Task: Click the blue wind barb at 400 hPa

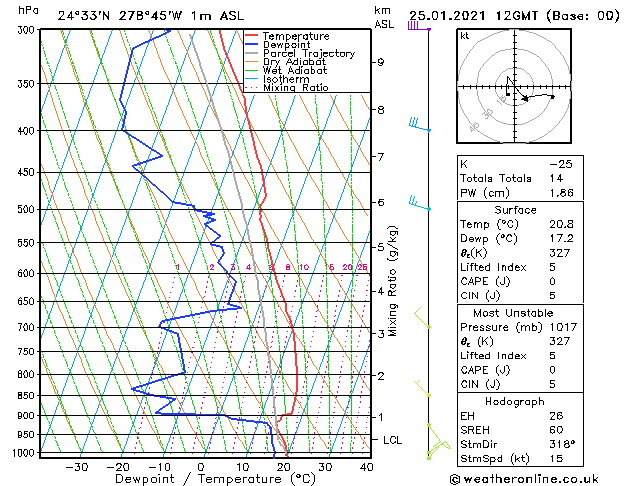Action: pyautogui.click(x=420, y=124)
